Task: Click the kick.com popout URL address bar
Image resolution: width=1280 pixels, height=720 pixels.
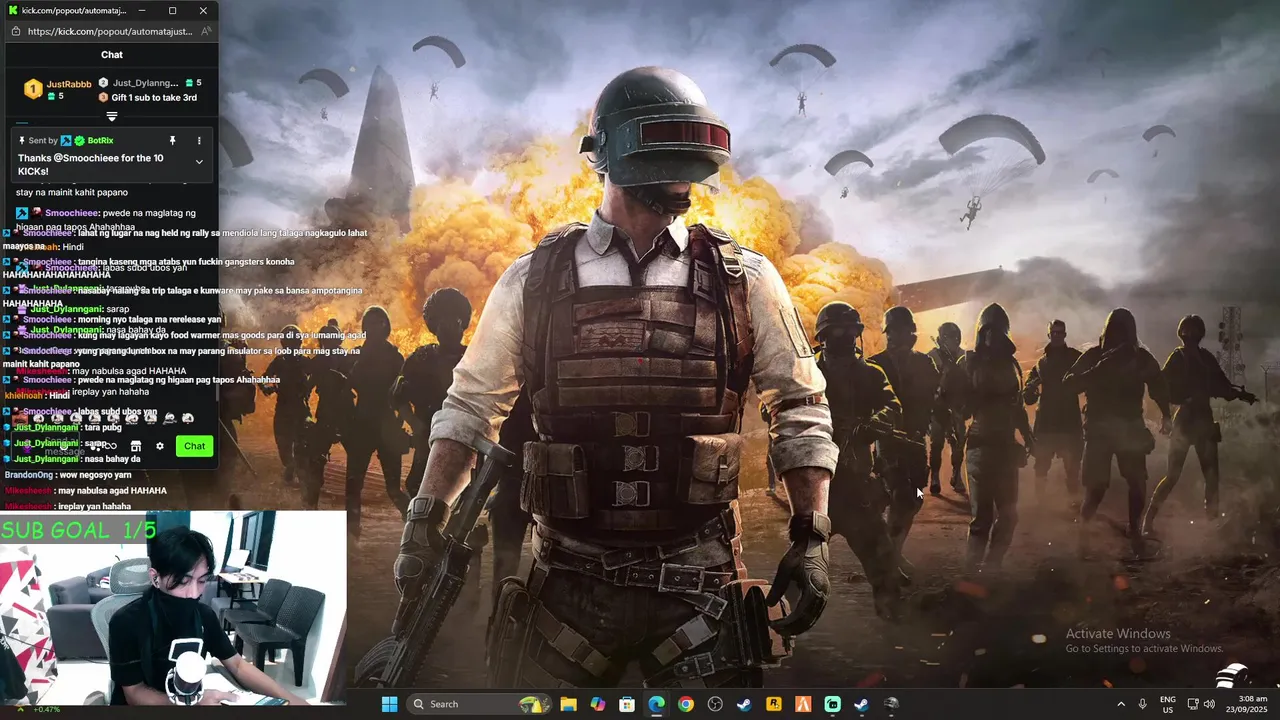Action: coord(110,31)
